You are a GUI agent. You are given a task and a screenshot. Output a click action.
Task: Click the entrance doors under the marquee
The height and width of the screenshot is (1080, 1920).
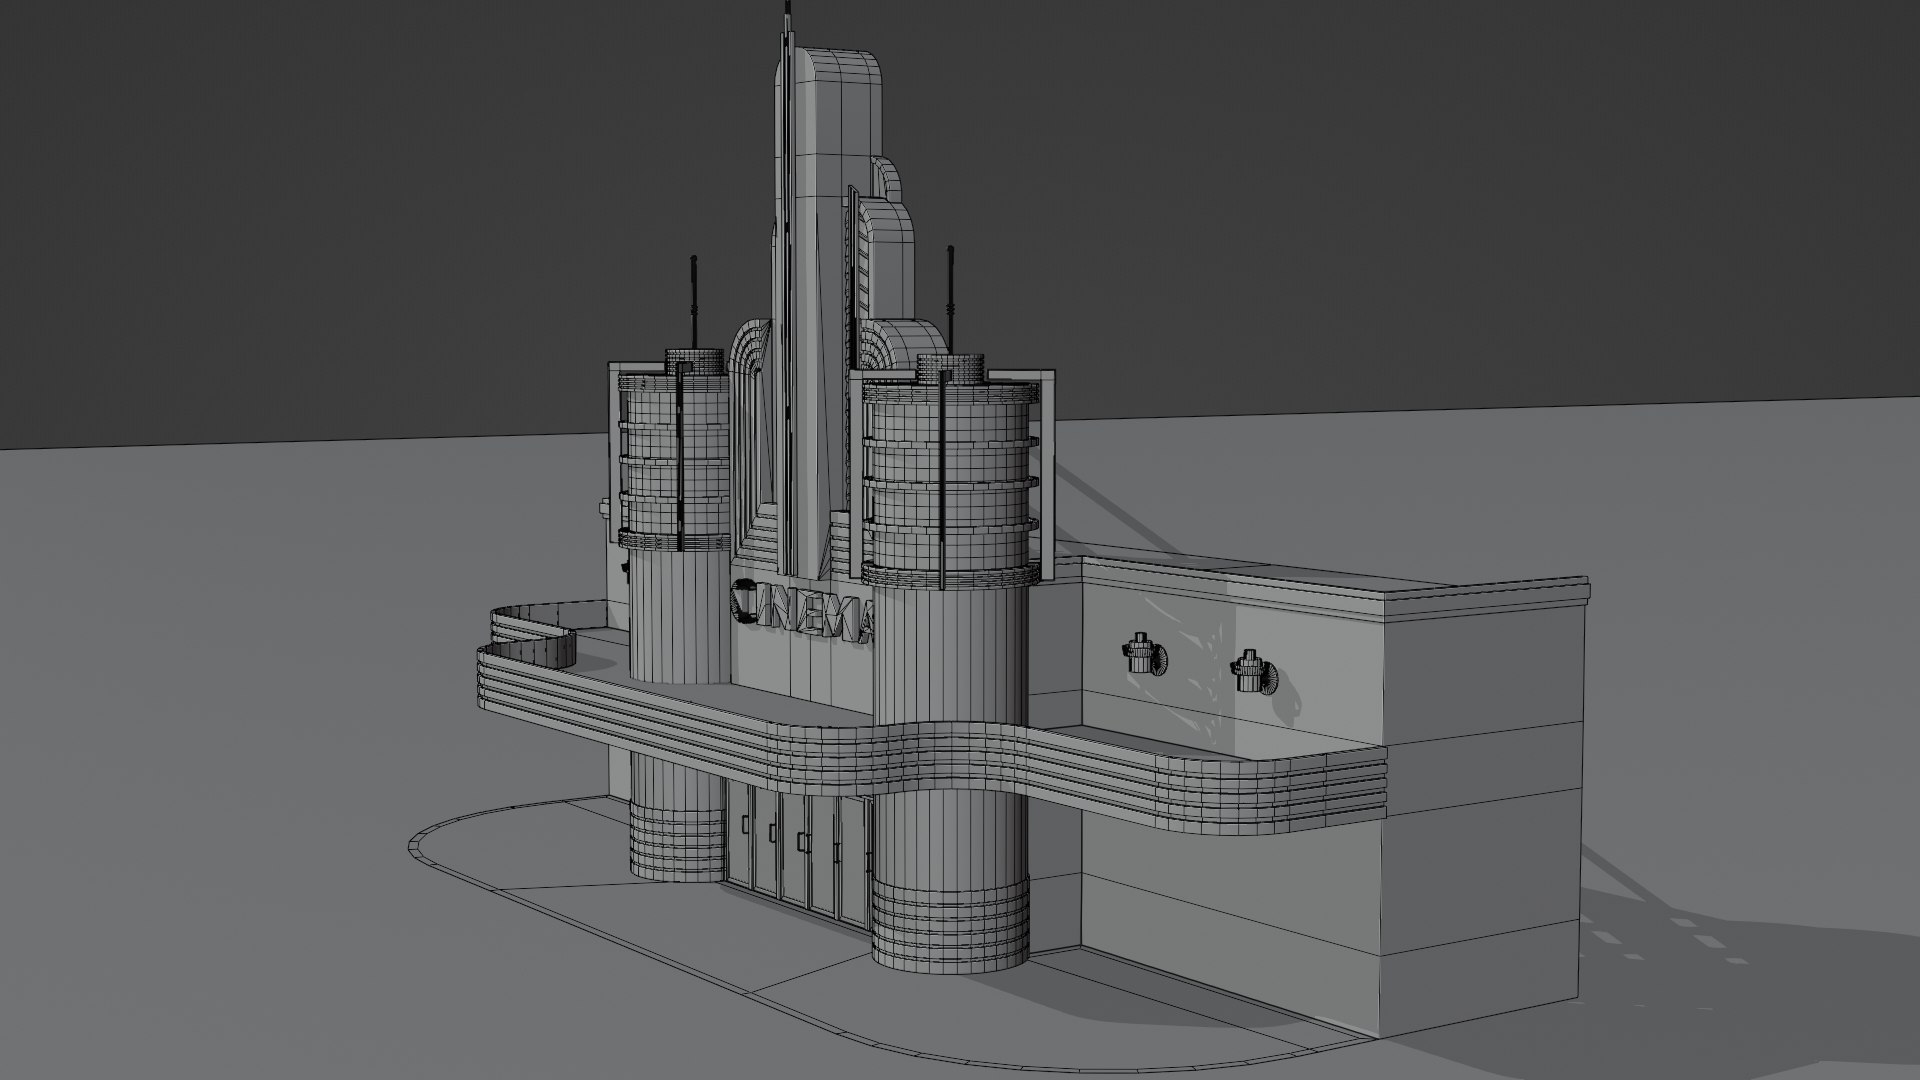797,856
